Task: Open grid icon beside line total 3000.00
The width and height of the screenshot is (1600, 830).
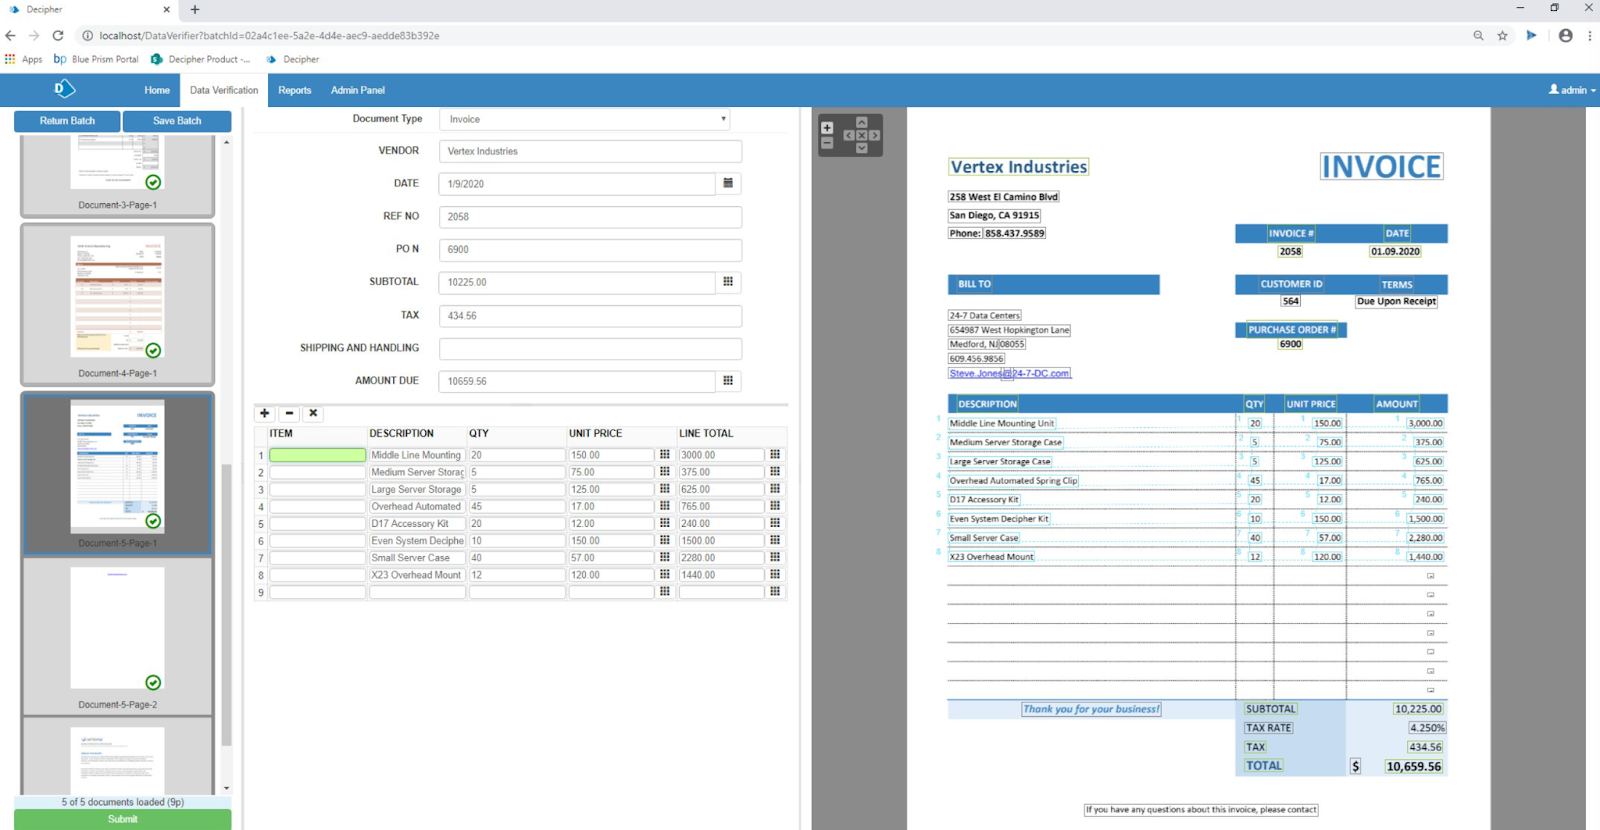Action: (x=774, y=455)
